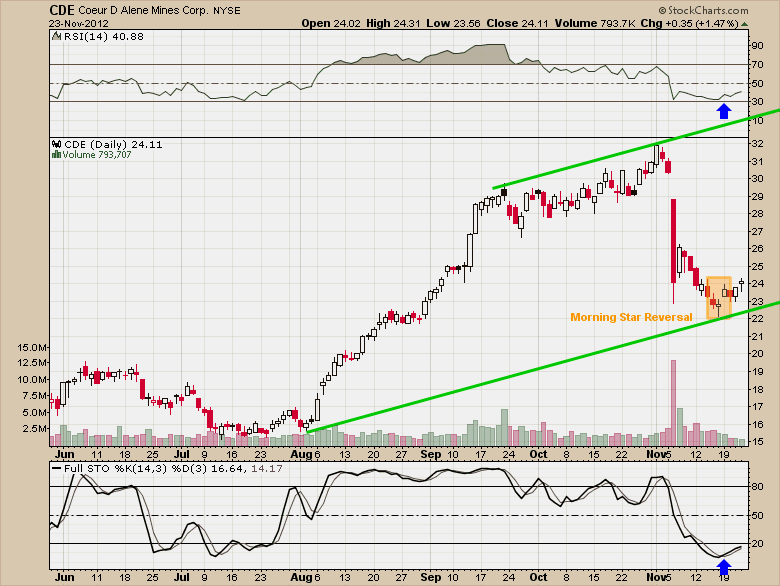780x586 pixels.
Task: Click the StockCharts.com copyright label
Action: pyautogui.click(x=703, y=10)
